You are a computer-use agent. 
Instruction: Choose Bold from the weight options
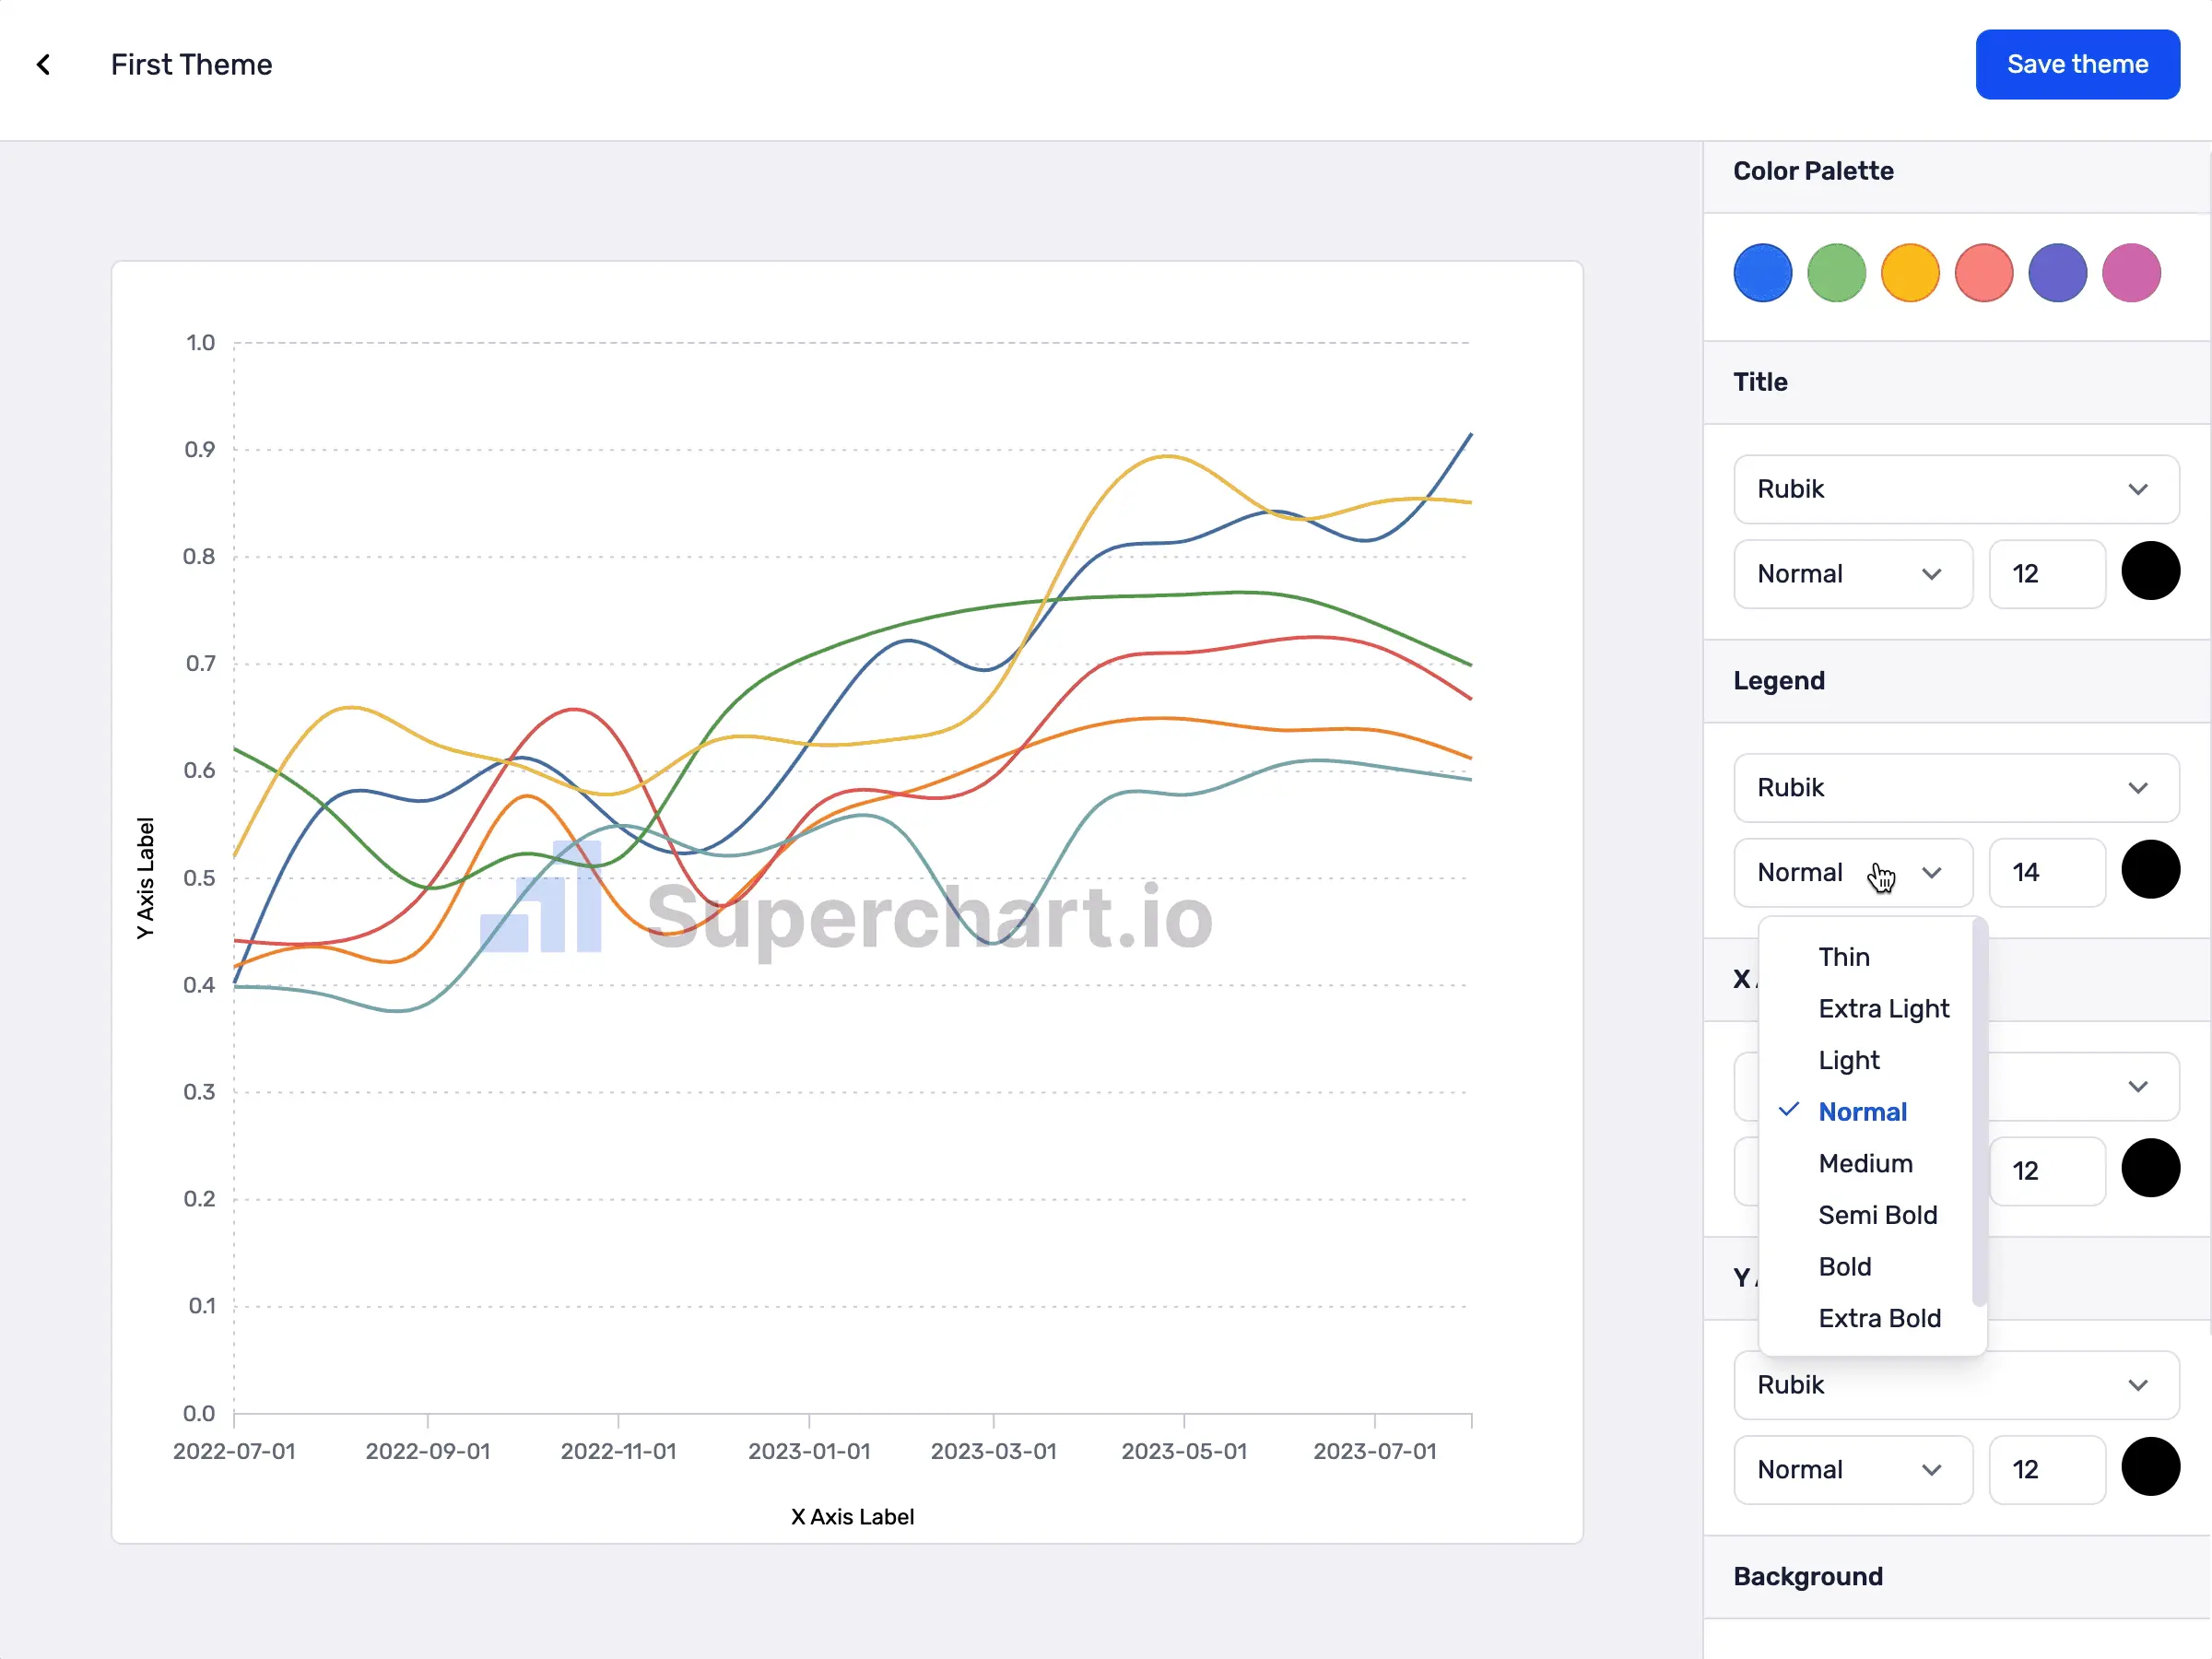point(1844,1266)
